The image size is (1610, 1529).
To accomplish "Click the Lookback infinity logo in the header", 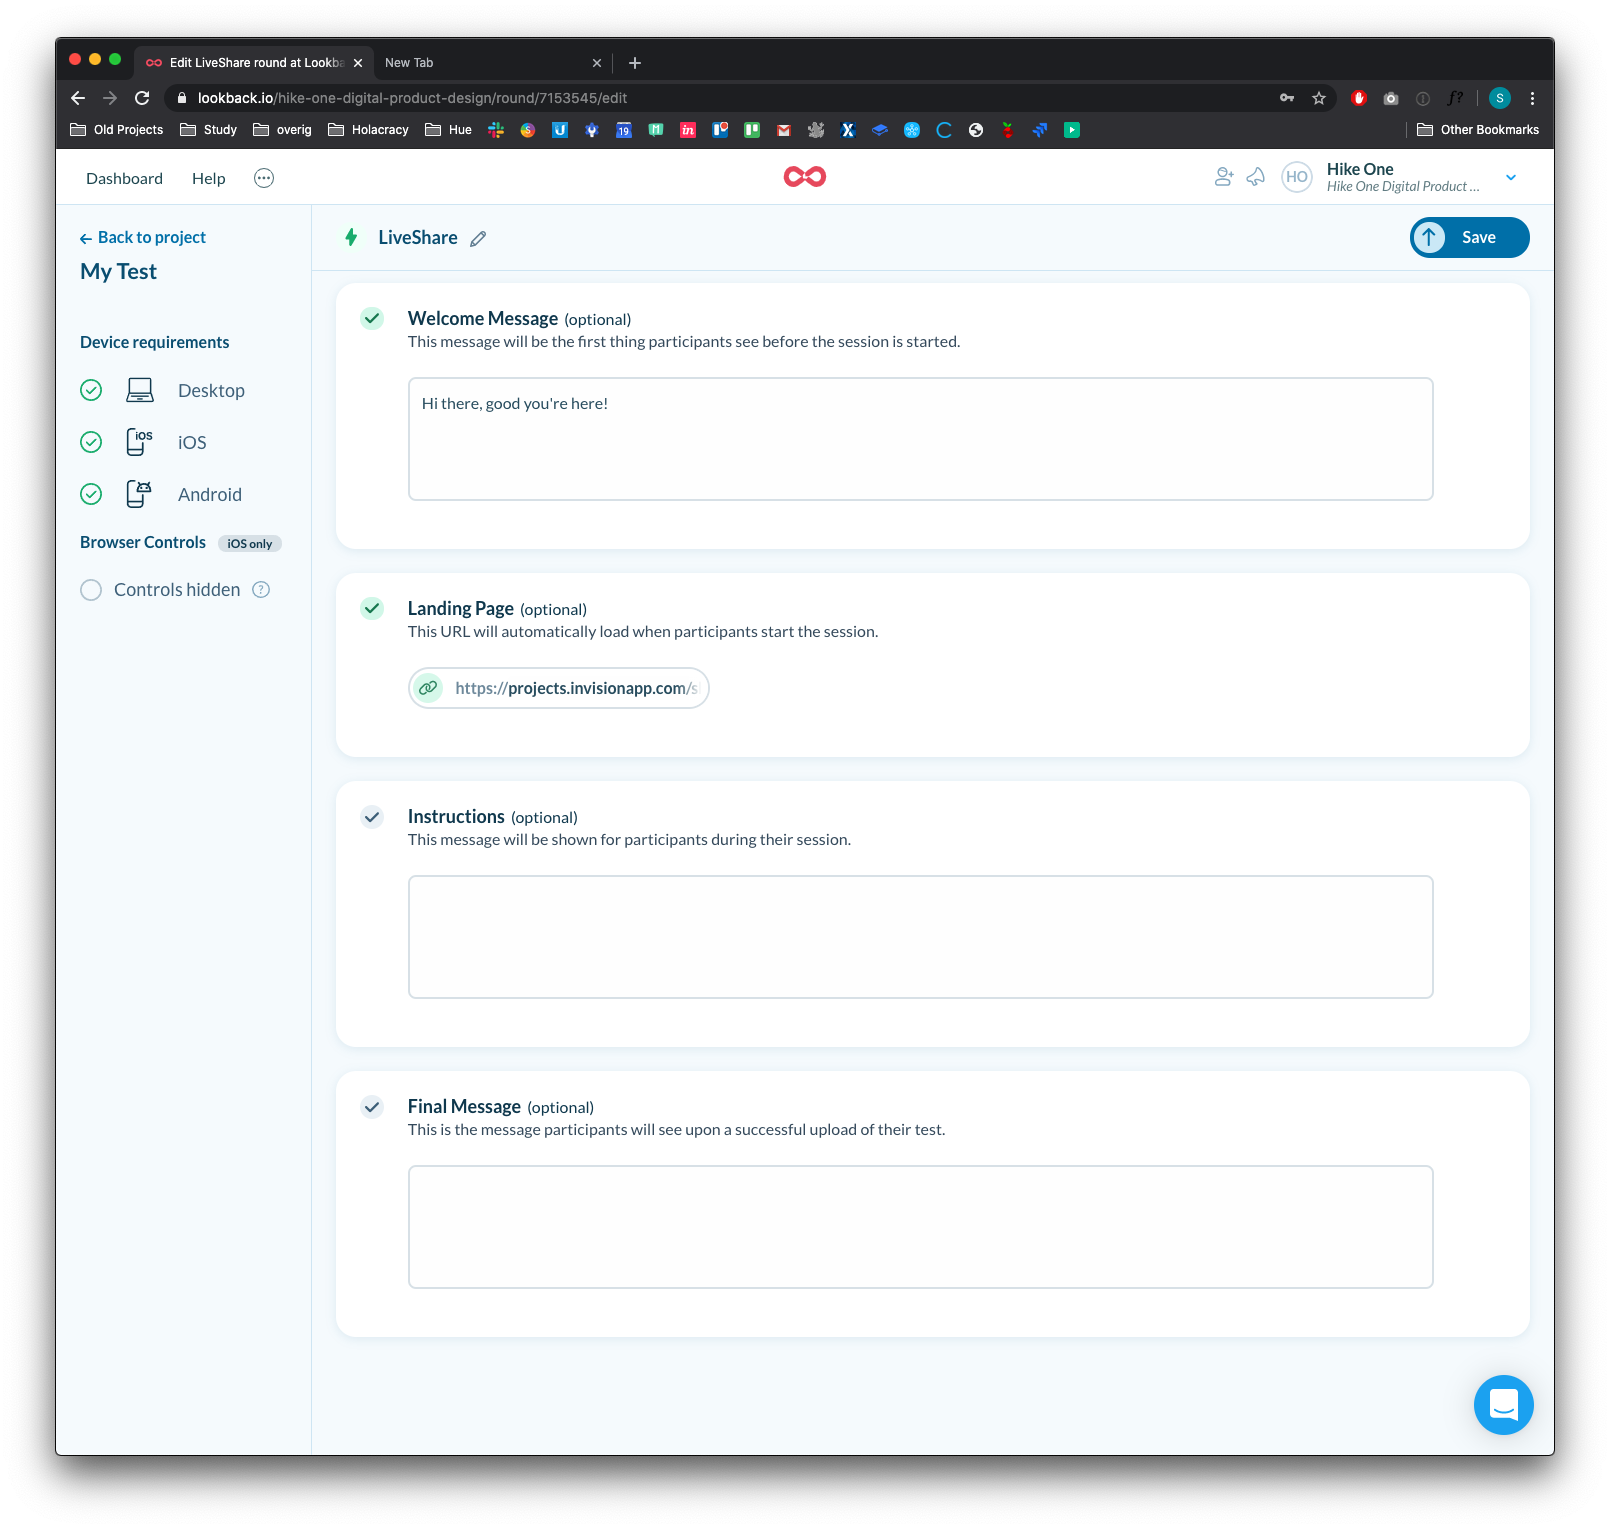I will [x=804, y=176].
